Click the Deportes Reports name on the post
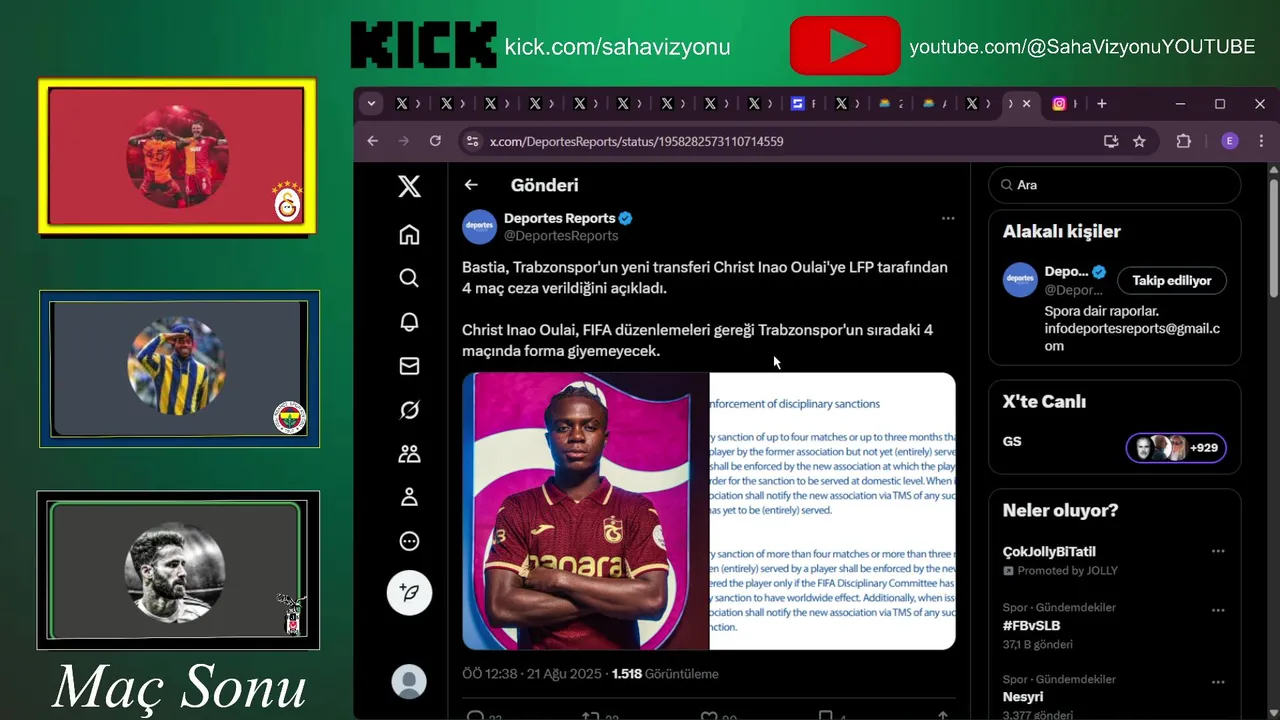The image size is (1280, 720). pos(559,218)
